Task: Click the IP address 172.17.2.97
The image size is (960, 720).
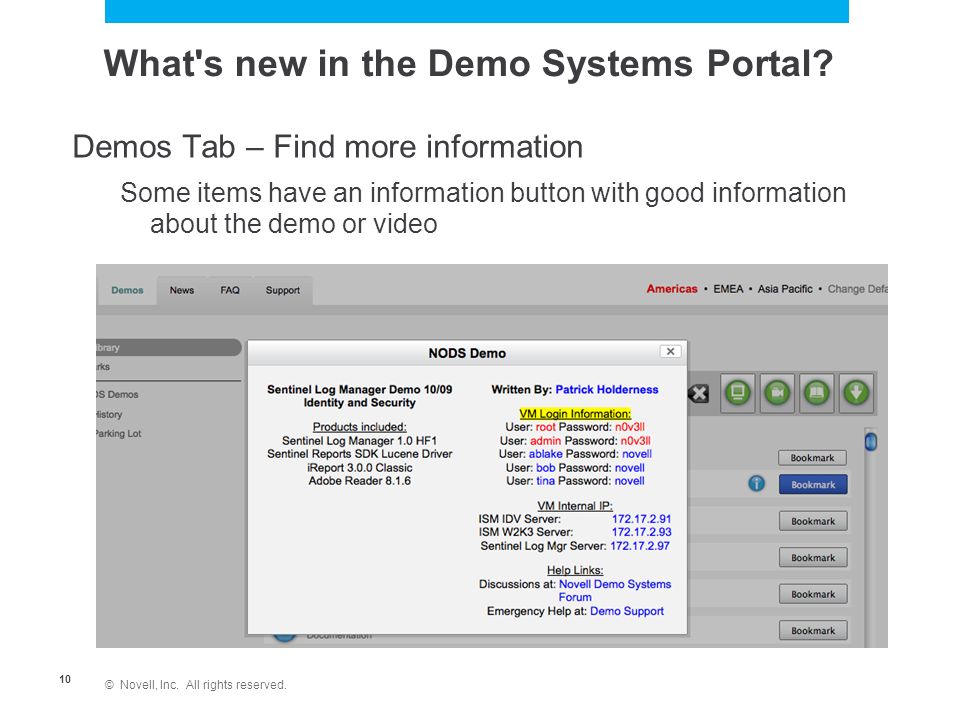Action: coord(640,546)
